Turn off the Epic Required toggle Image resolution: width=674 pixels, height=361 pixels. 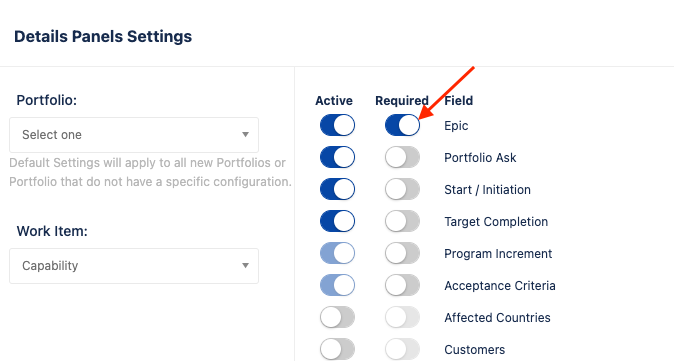(x=402, y=125)
